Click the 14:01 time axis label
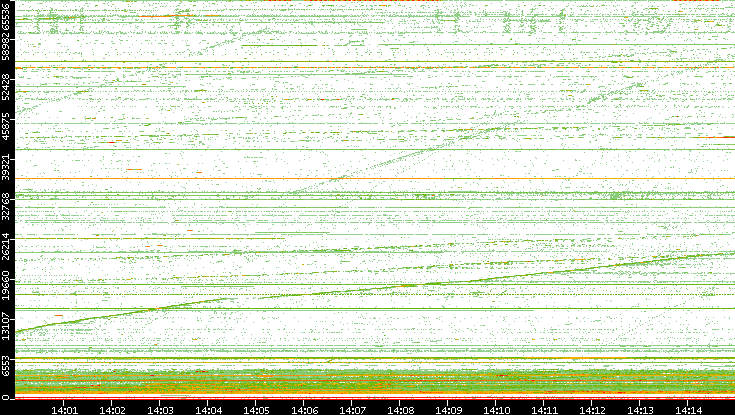This screenshot has width=735, height=415. pyautogui.click(x=64, y=411)
